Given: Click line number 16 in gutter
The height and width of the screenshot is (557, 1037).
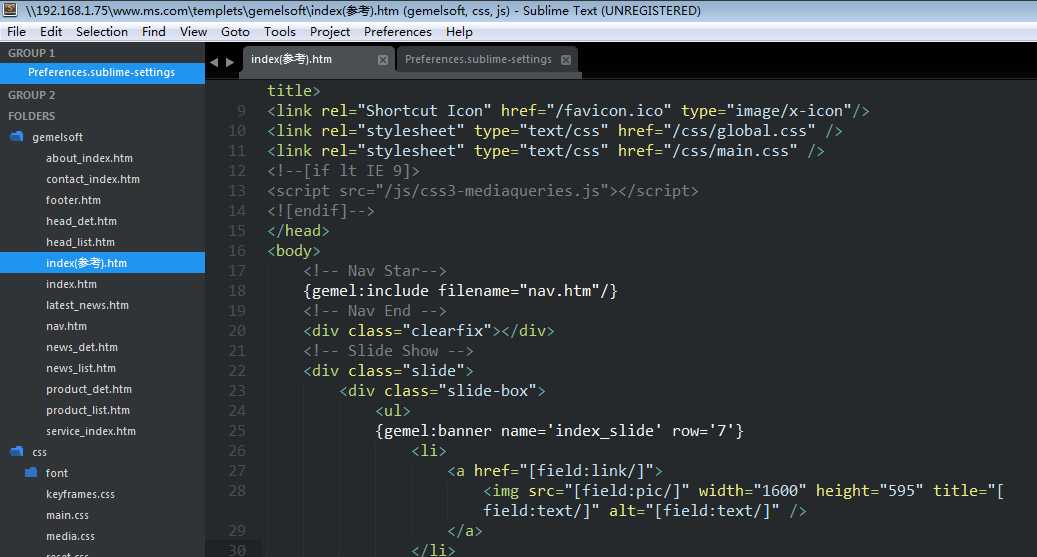Looking at the screenshot, I should [x=237, y=251].
